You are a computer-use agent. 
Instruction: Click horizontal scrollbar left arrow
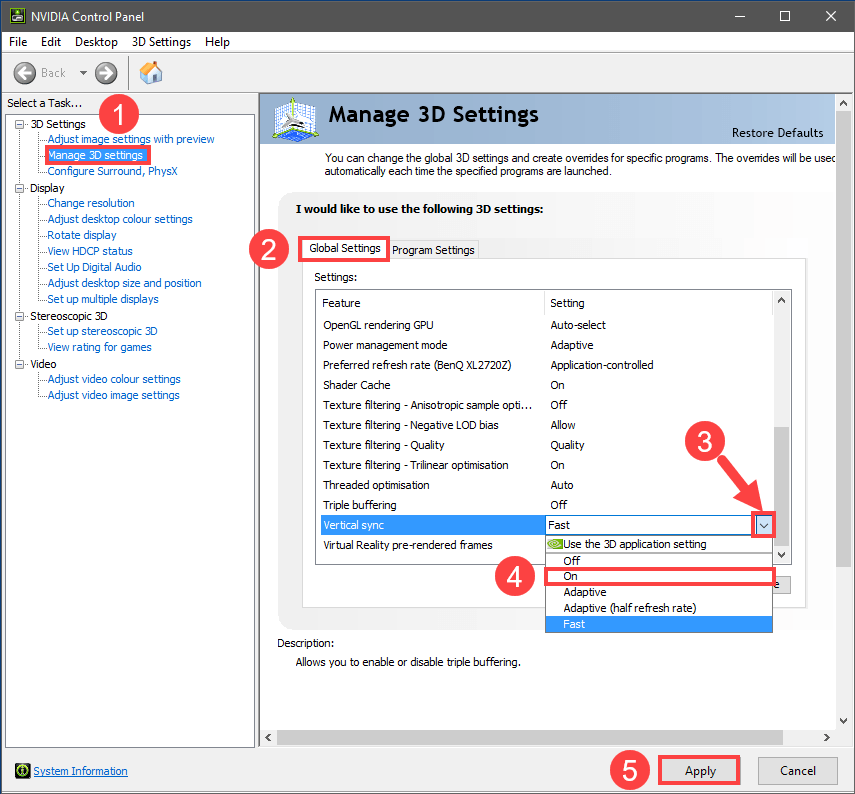pos(268,737)
